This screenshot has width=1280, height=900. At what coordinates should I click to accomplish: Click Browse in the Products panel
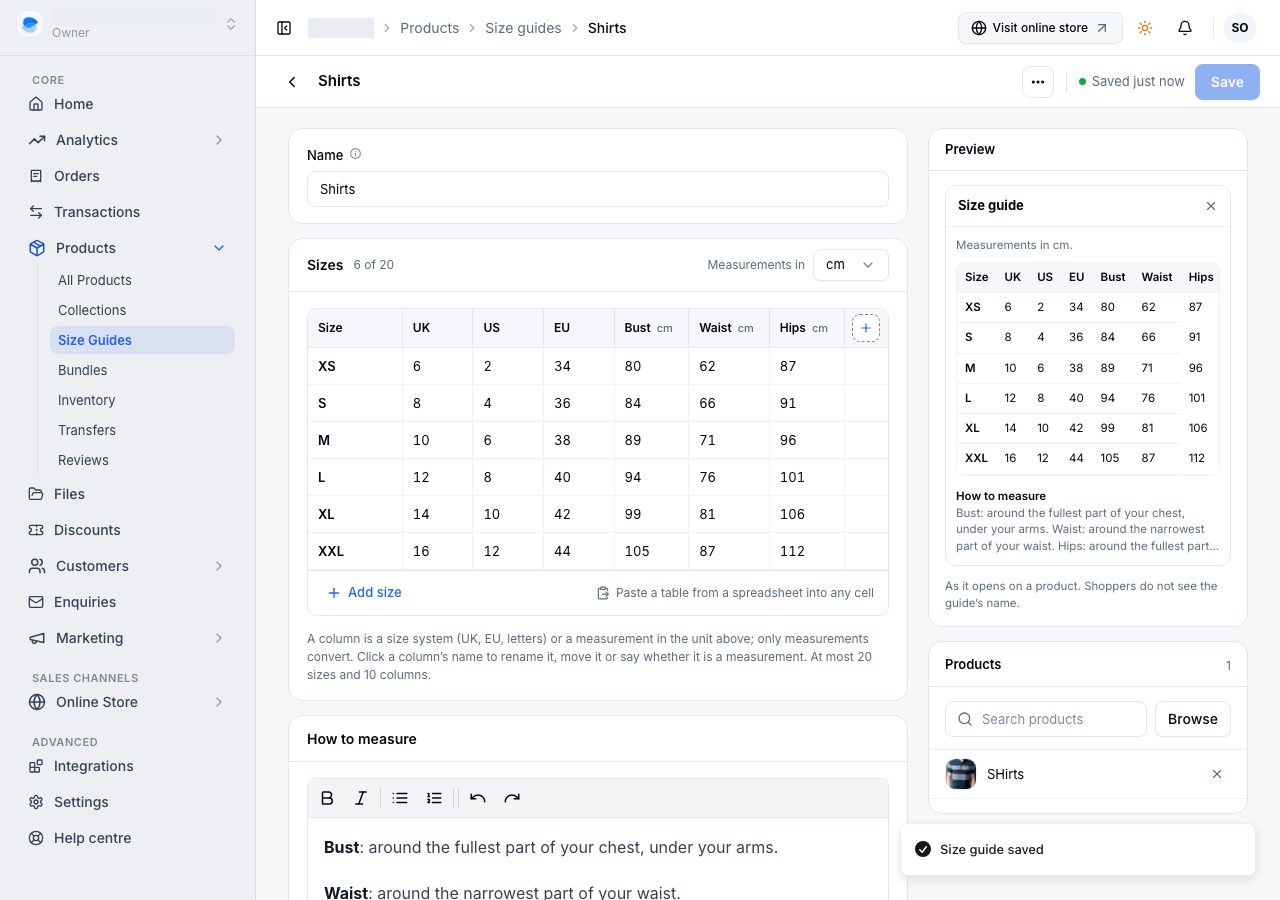(1193, 719)
